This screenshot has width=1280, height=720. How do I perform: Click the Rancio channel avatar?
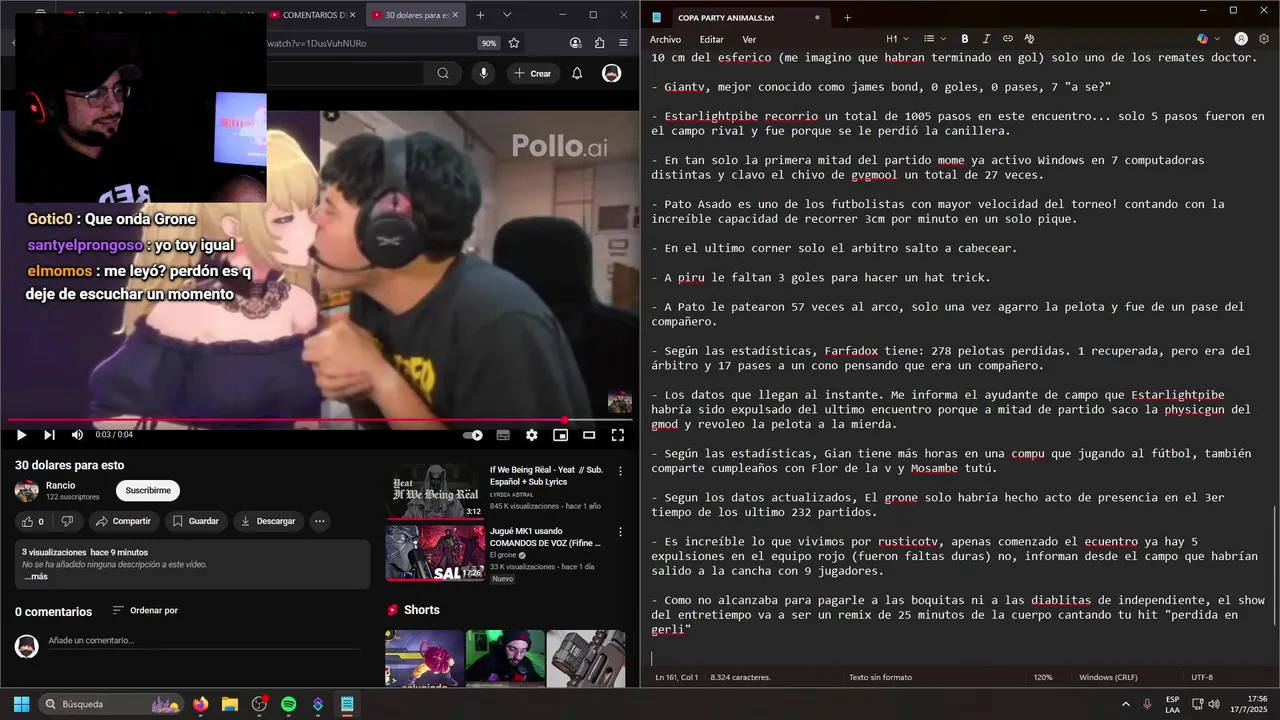[x=27, y=490]
